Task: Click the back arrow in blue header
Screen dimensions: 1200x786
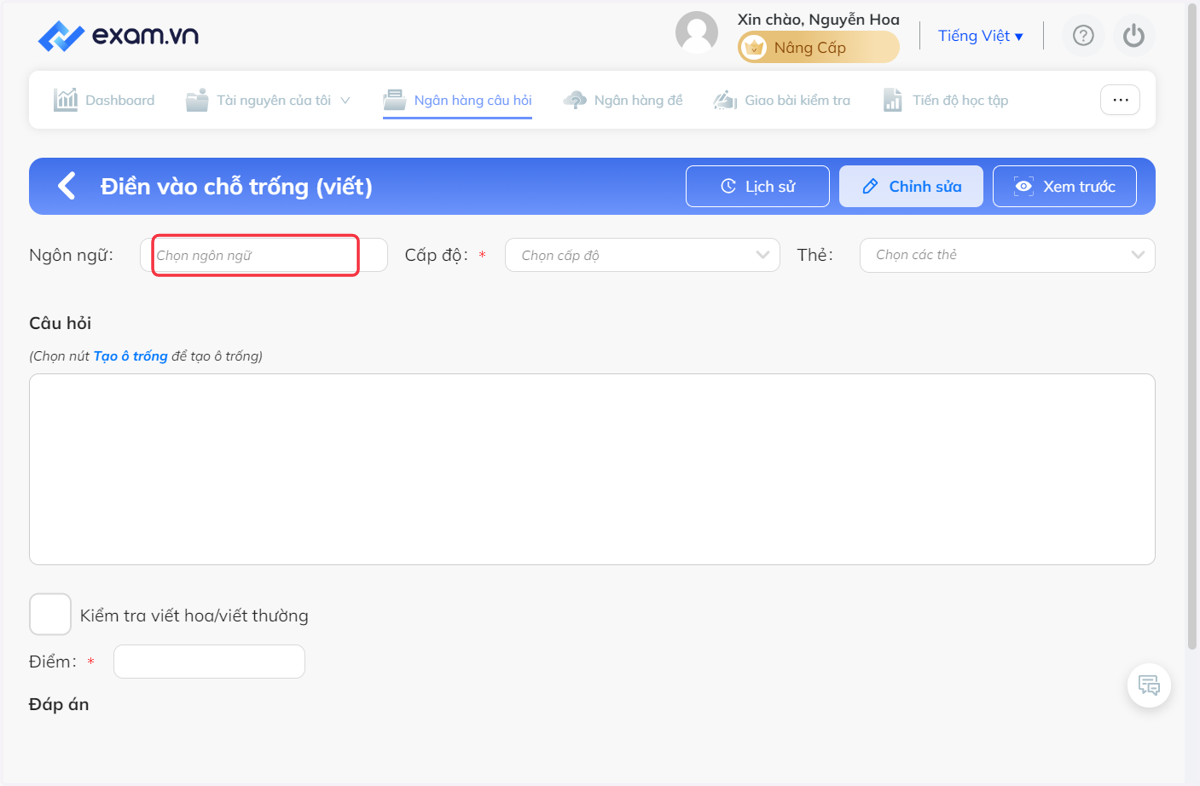Action: coord(66,186)
